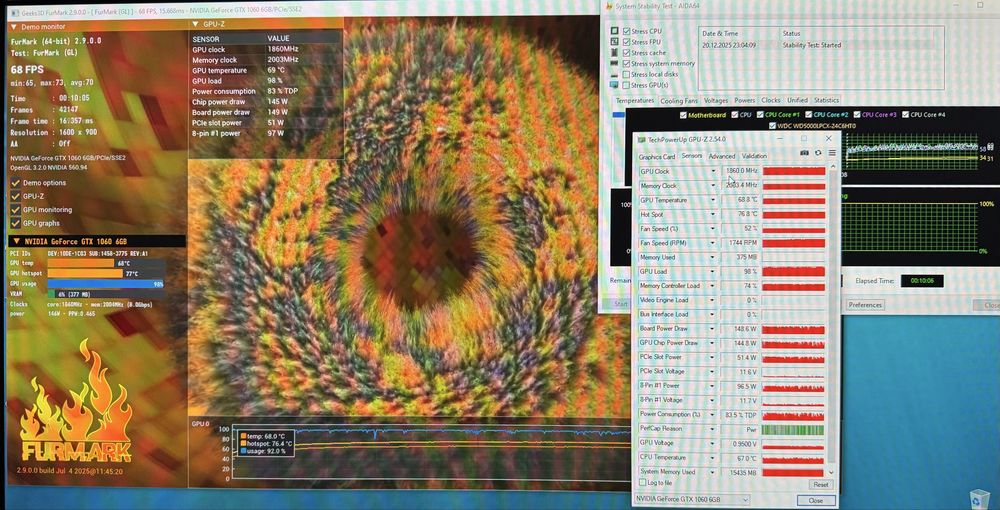The image size is (1000, 510).
Task: Click the Stress local disks drive icon
Action: coord(614,74)
